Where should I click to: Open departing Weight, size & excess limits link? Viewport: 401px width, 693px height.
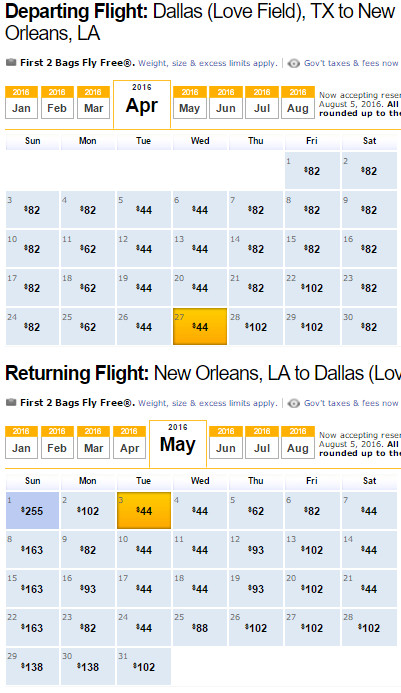(x=208, y=63)
